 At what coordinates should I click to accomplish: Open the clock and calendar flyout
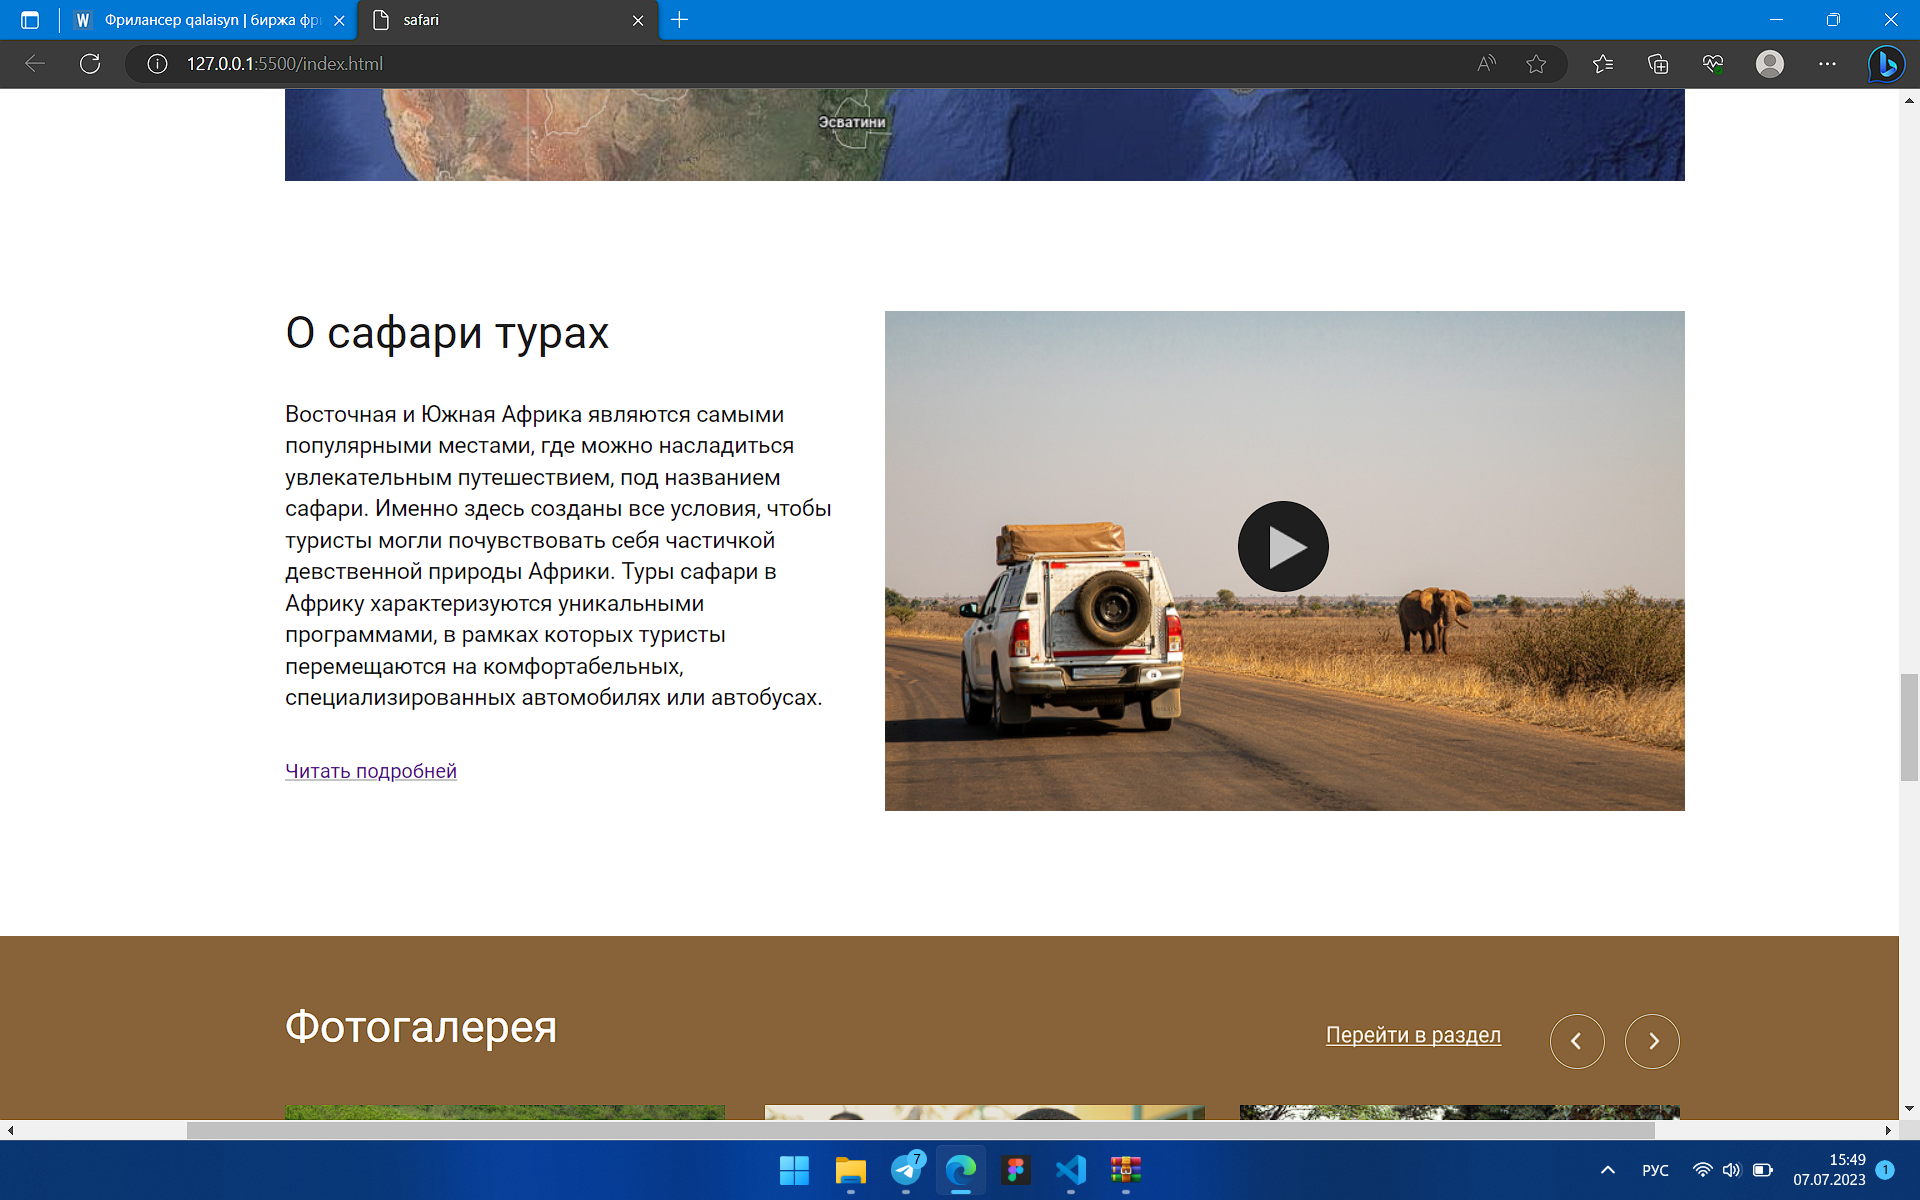point(1829,1170)
